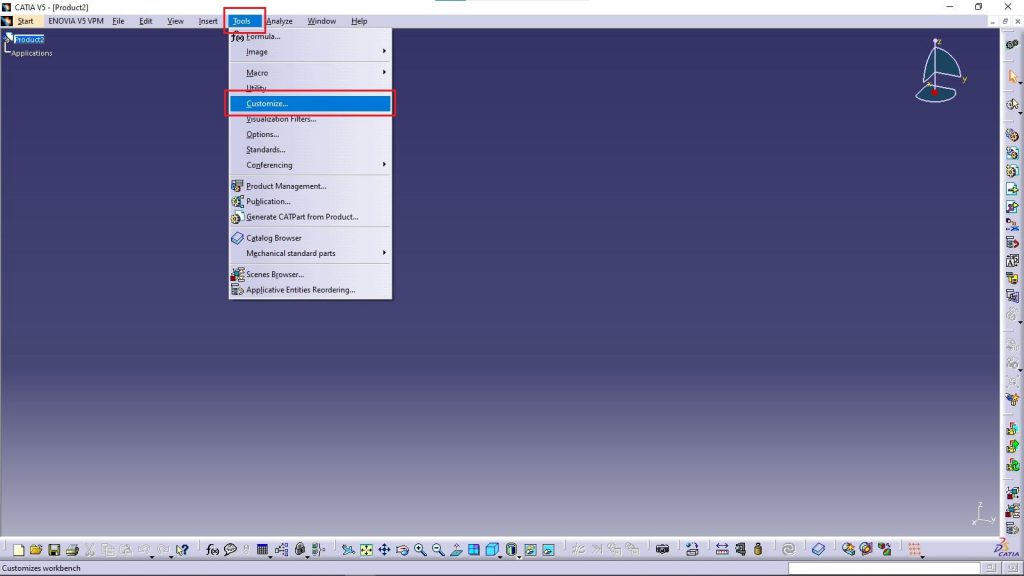Viewport: 1024px width, 576px height.
Task: Click the Create Multi-View icon
Action: coord(474,550)
